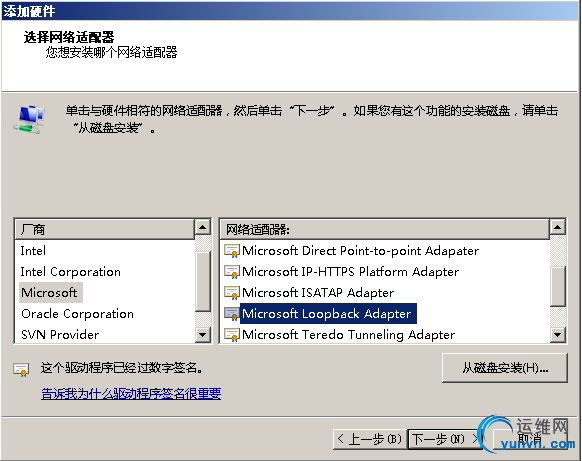Select Intel Corporation manufacturer
582x461 pixels.
pyautogui.click(x=71, y=272)
